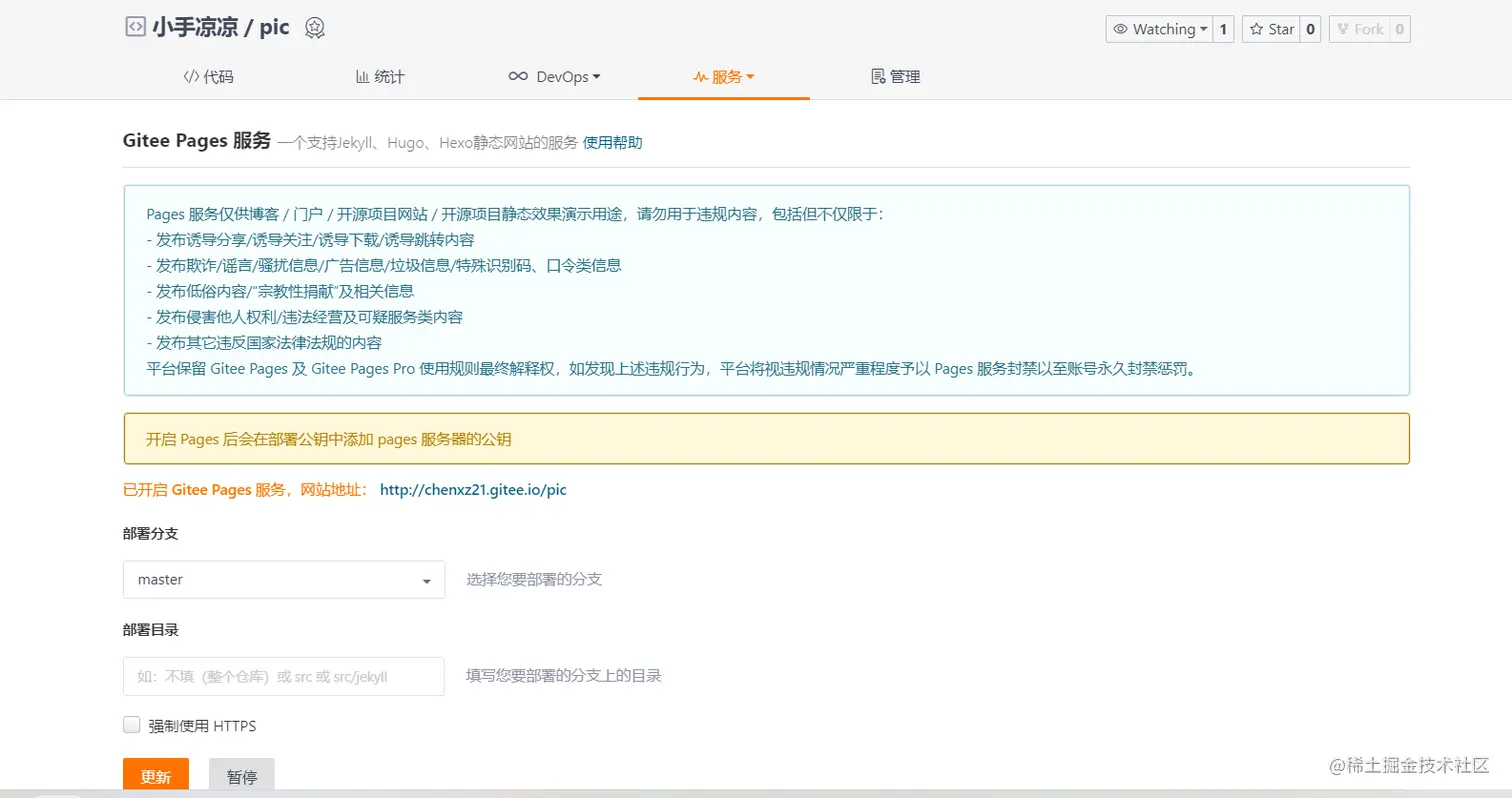Star this repository
Image resolution: width=1512 pixels, height=798 pixels.
[x=1272, y=29]
